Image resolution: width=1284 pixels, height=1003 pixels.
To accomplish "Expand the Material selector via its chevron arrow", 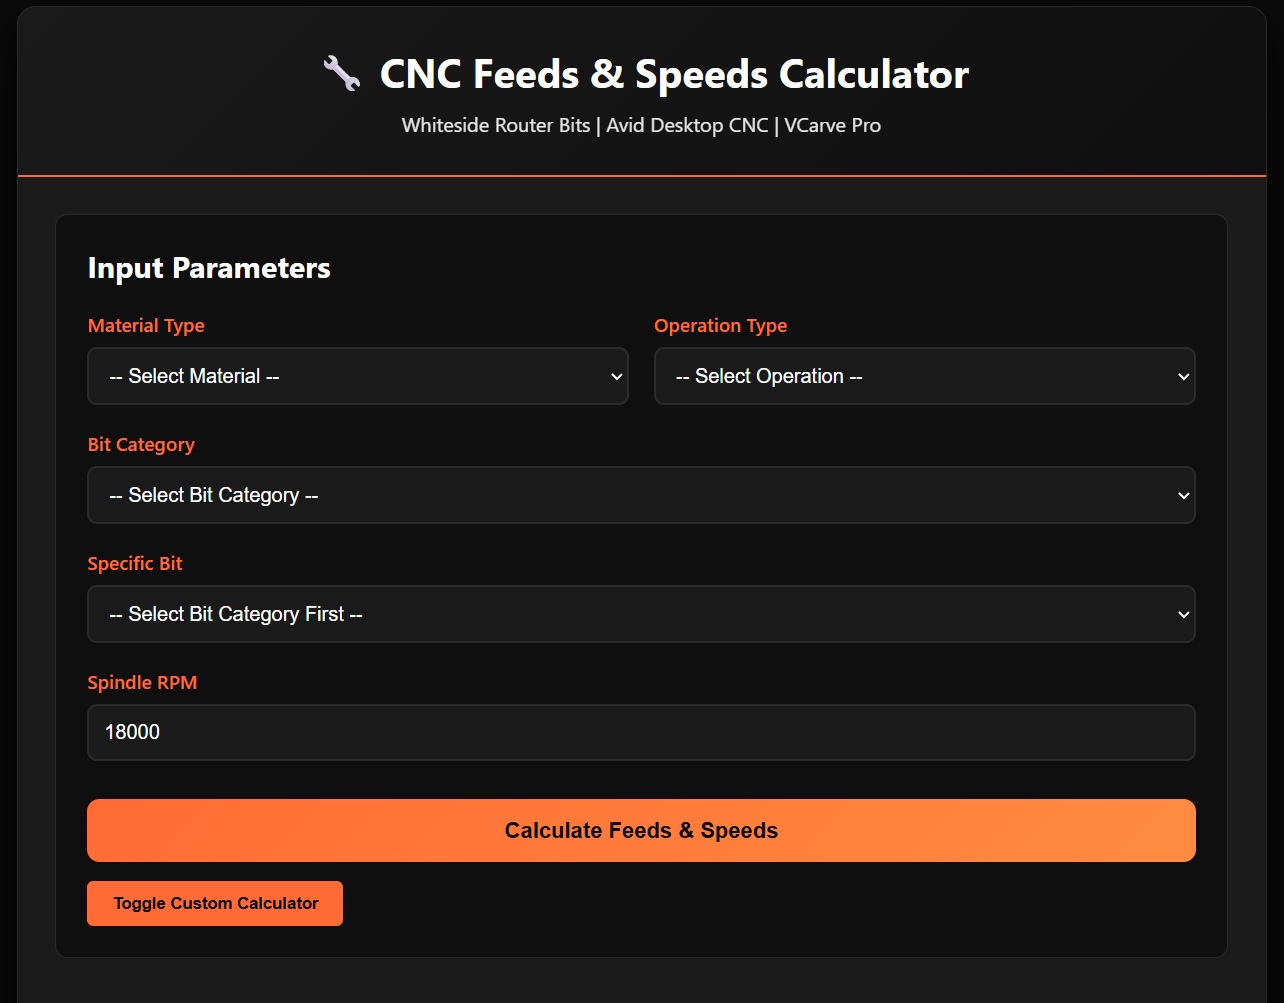I will pos(615,376).
